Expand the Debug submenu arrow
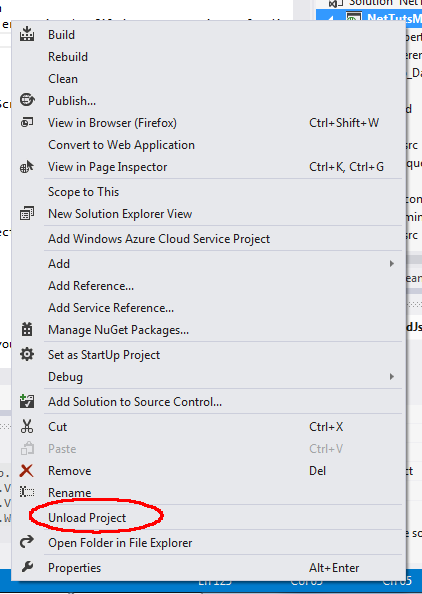The width and height of the screenshot is (422, 594). pyautogui.click(x=392, y=376)
